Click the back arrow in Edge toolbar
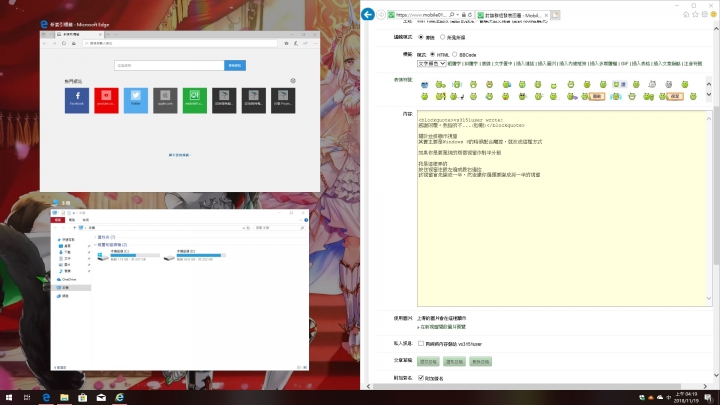Screen dimensions: 720x405 click(45, 43)
